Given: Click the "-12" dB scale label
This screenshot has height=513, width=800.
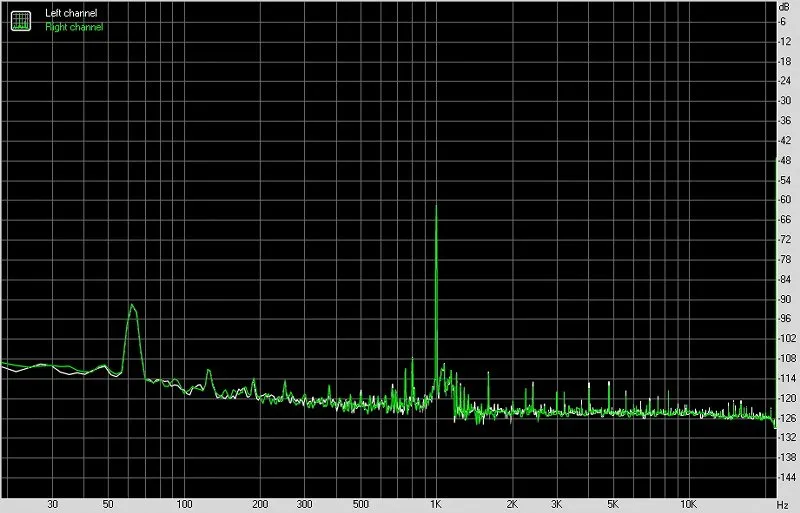Looking at the screenshot, I should coord(785,41).
